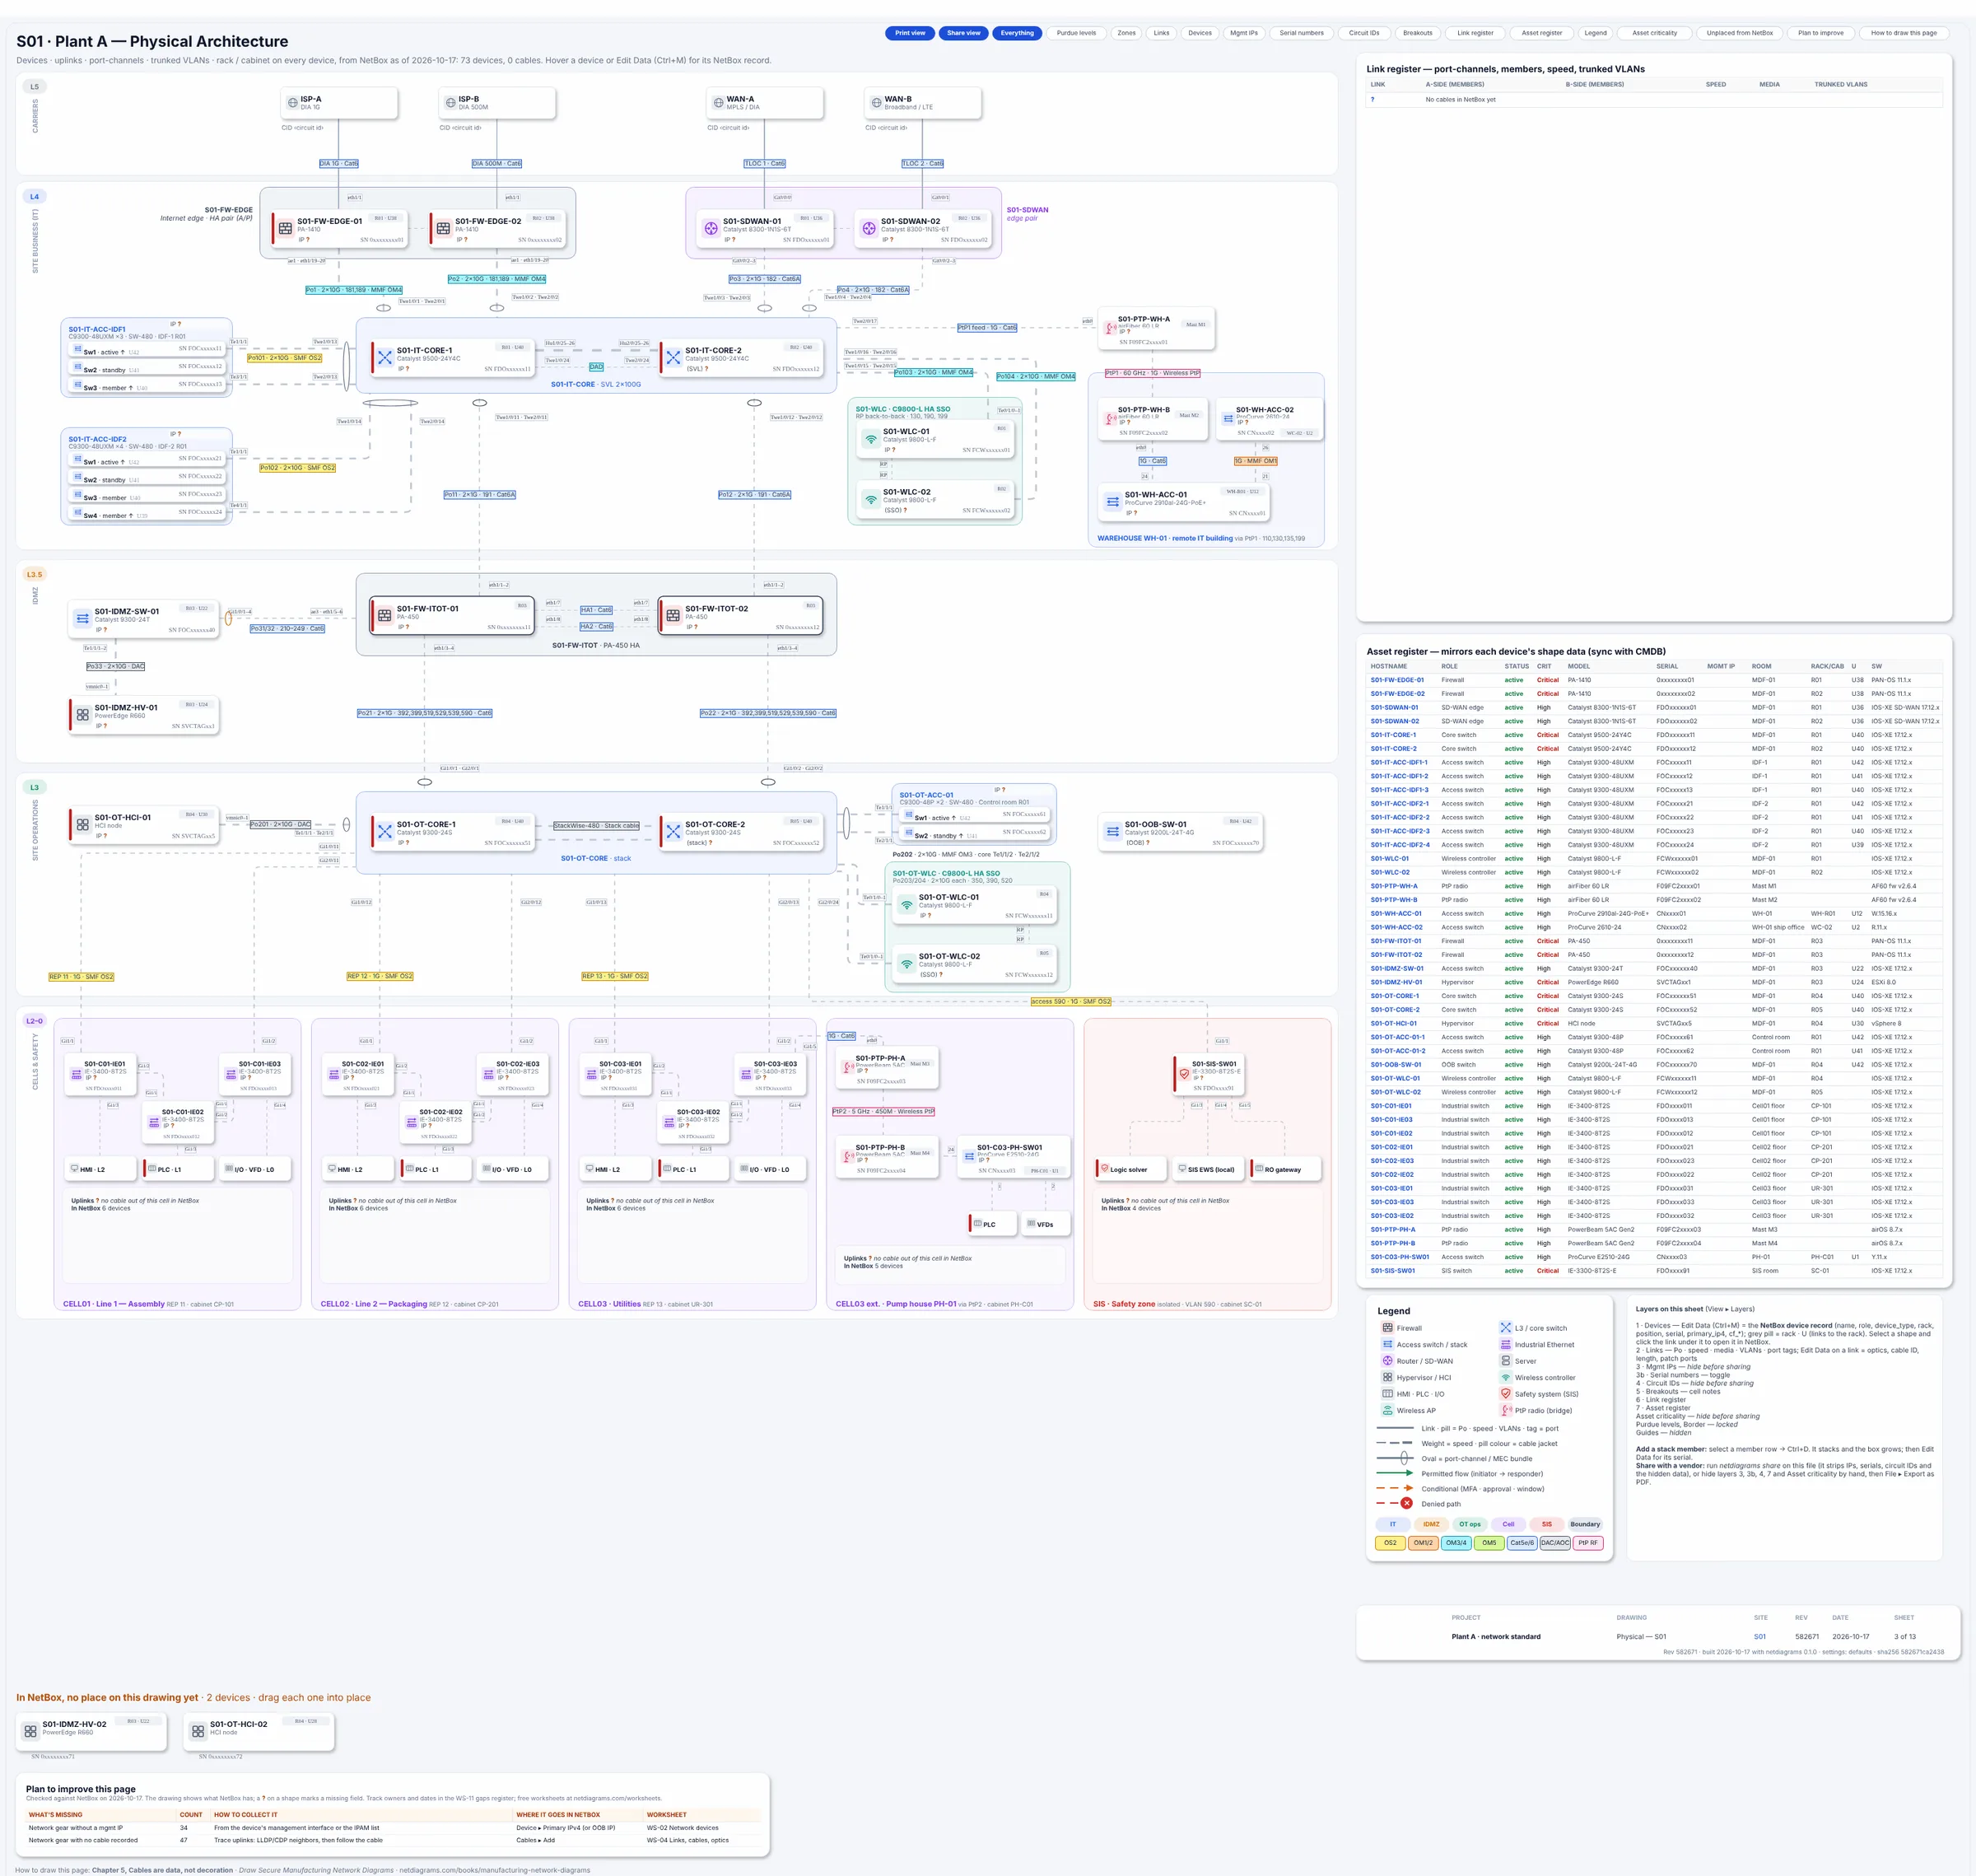This screenshot has width=1976, height=1876.
Task: Click the Wireless AP icon in the Legend
Action: (x=1387, y=1410)
